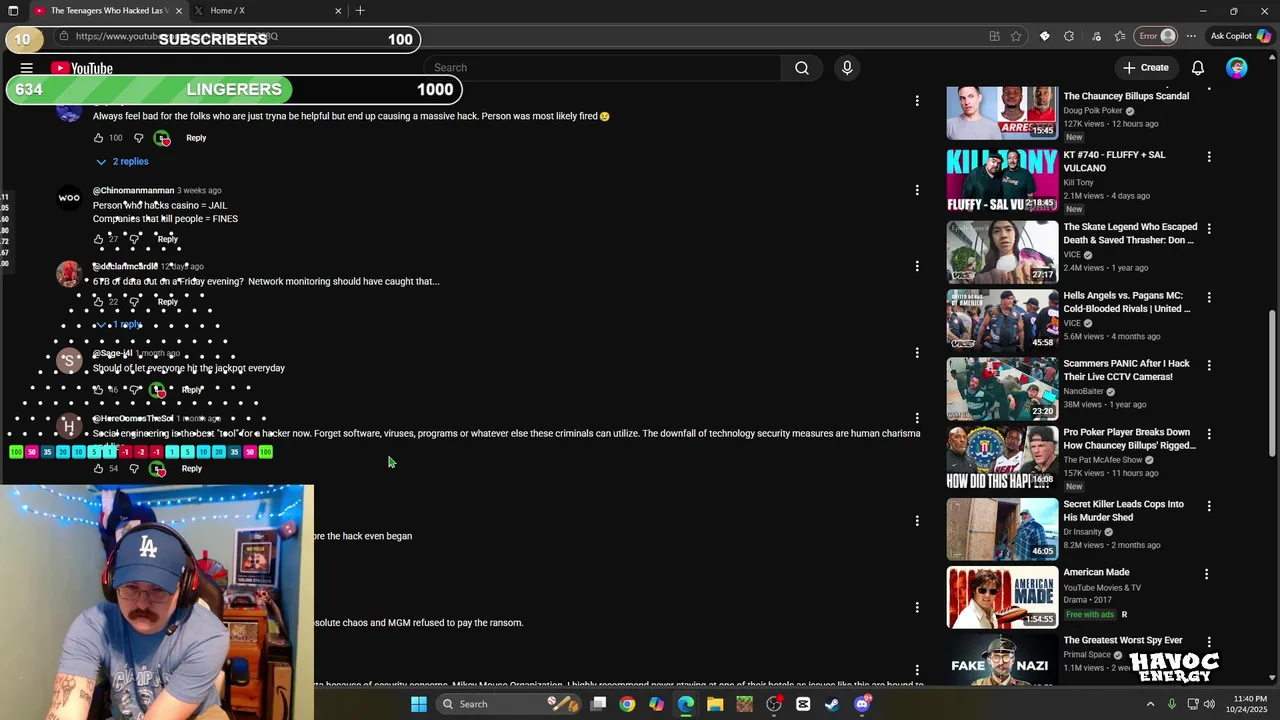Open options for the 'Always feel bad' comment

click(x=917, y=101)
